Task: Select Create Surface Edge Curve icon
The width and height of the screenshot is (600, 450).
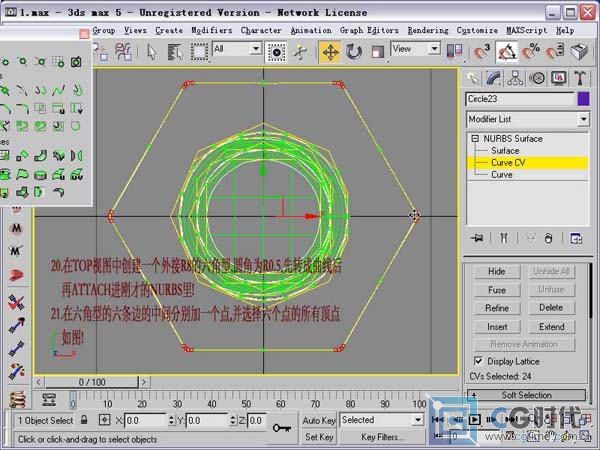Action: [x=76, y=126]
